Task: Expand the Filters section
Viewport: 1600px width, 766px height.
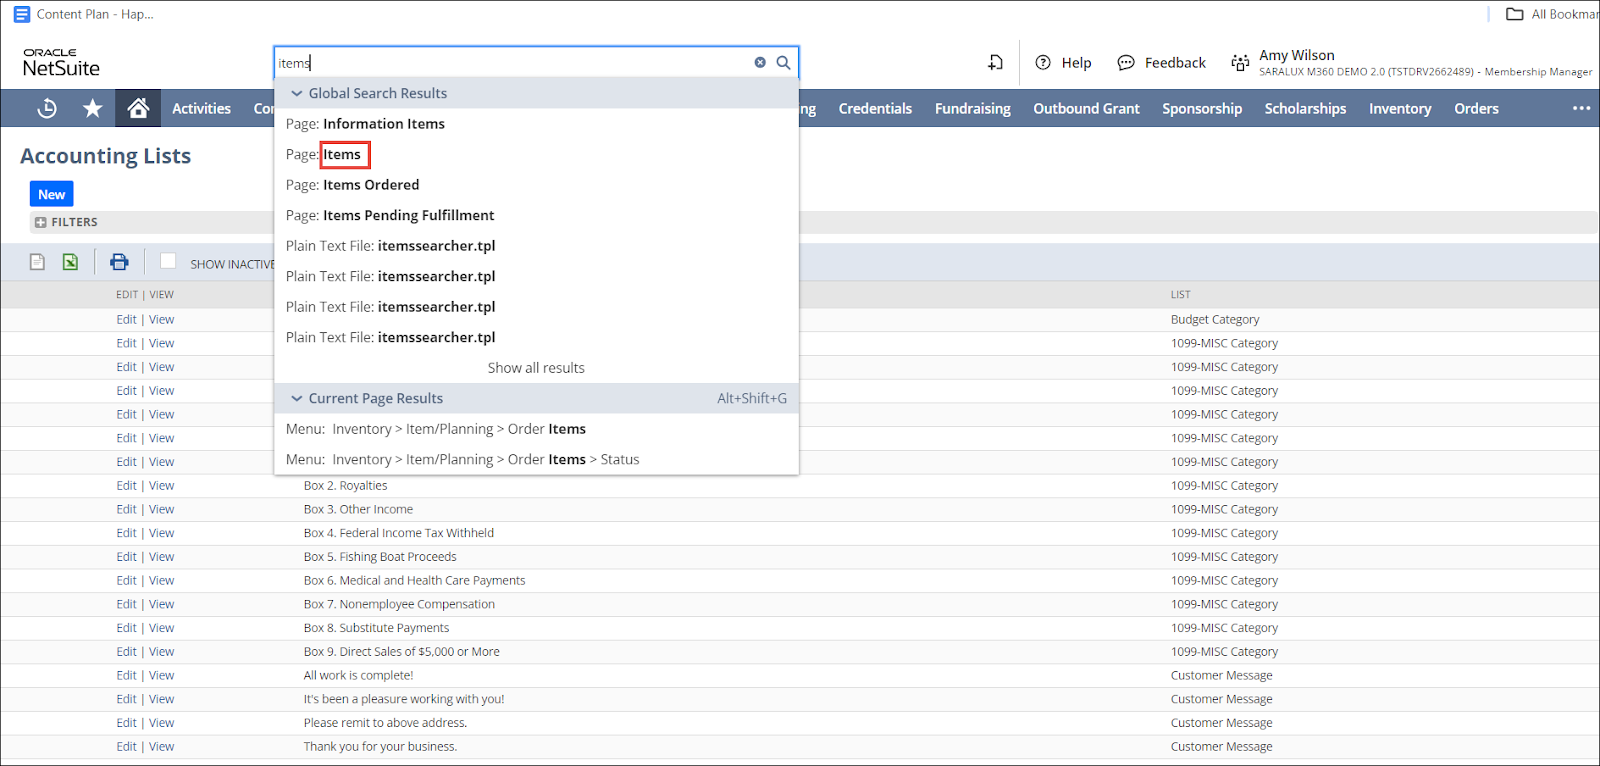Action: (41, 222)
